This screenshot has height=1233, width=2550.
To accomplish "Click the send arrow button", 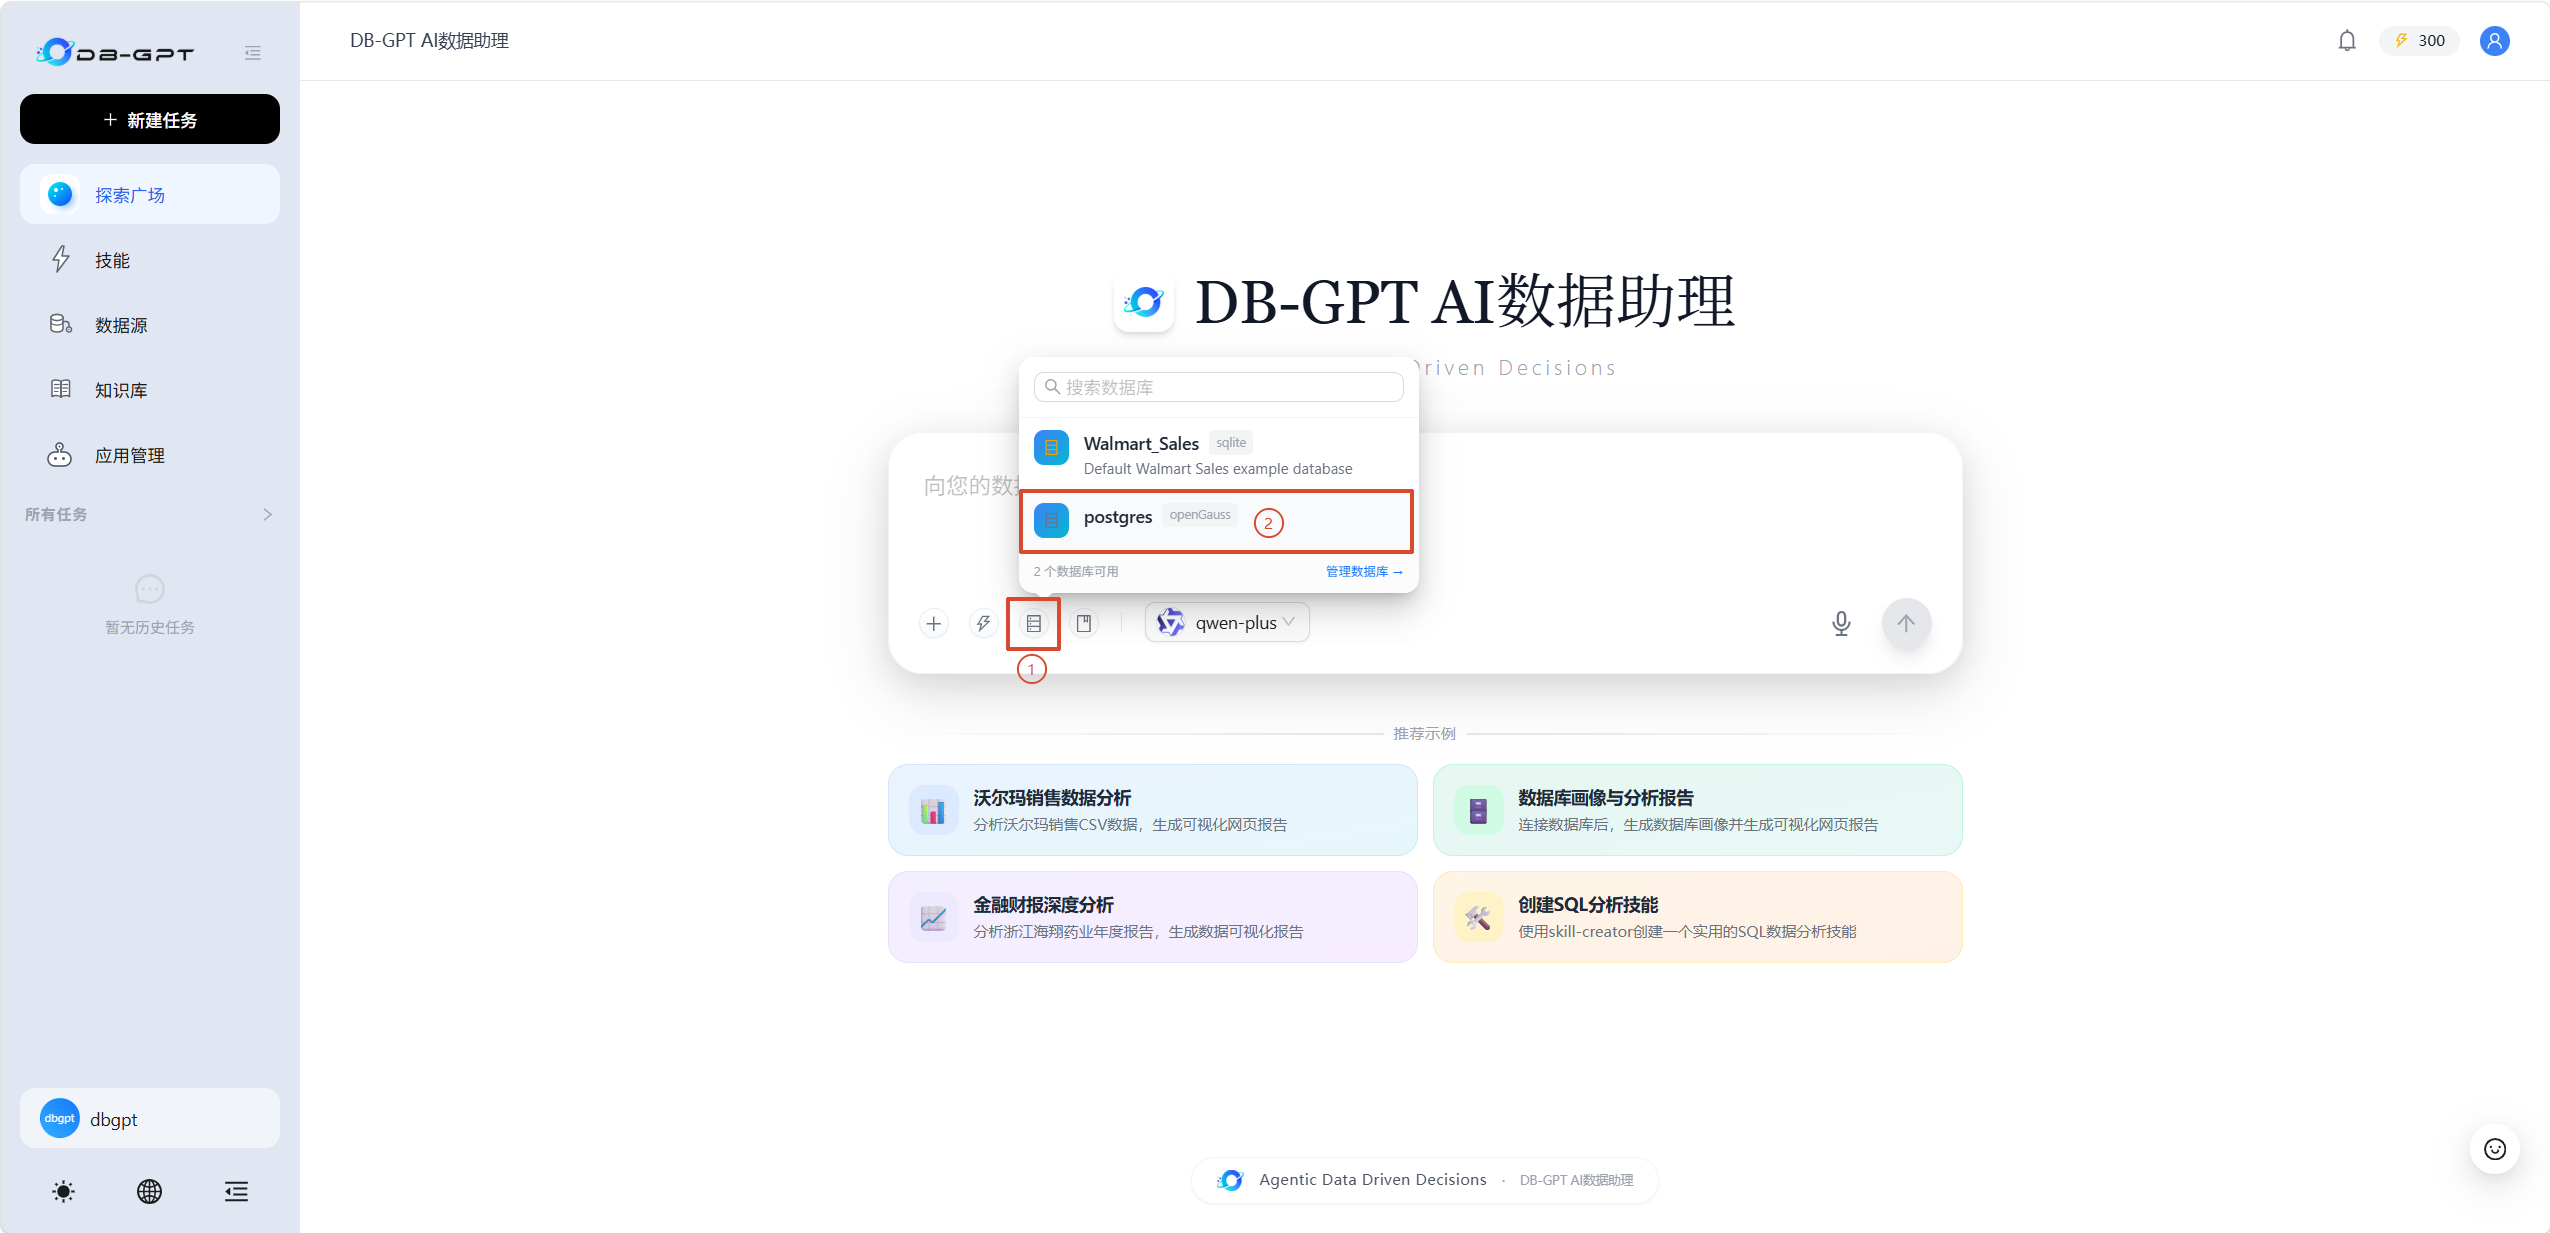I will [1906, 623].
